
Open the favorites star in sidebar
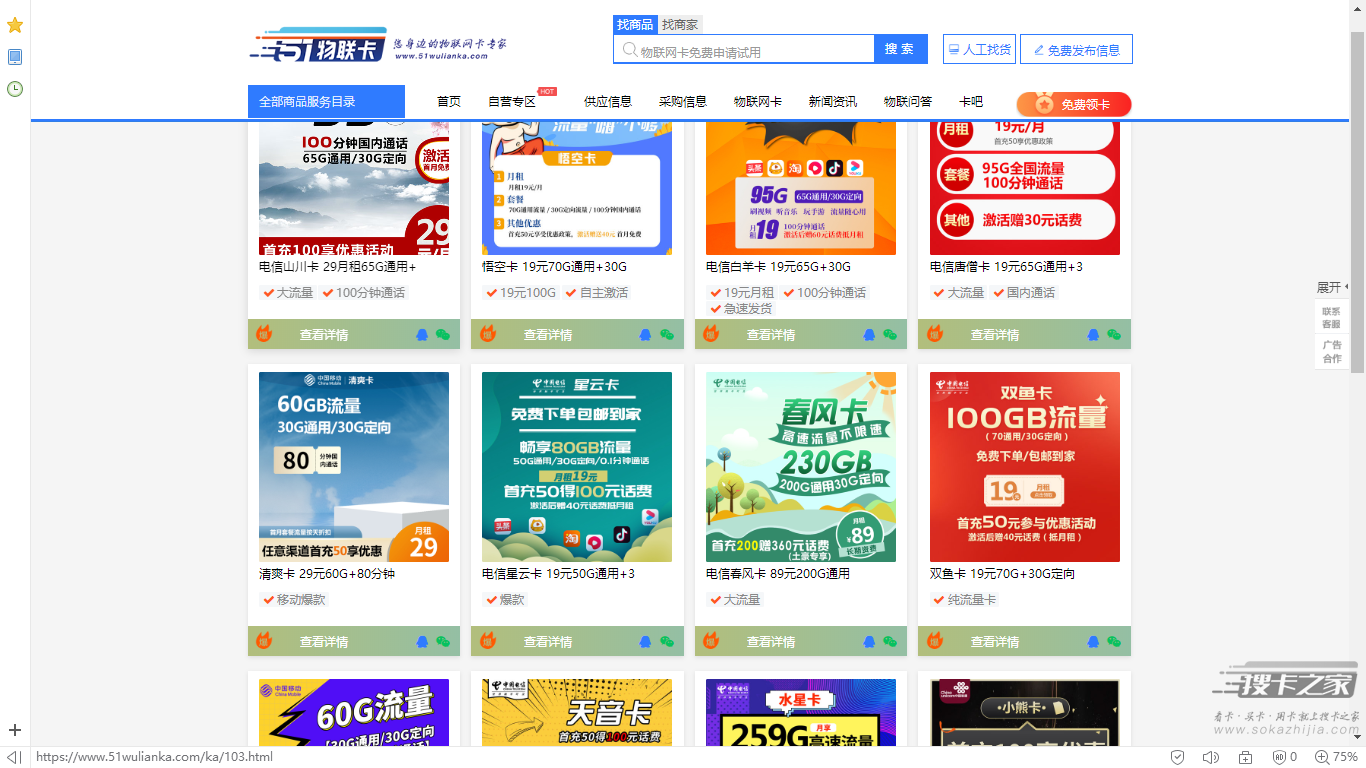(15, 25)
